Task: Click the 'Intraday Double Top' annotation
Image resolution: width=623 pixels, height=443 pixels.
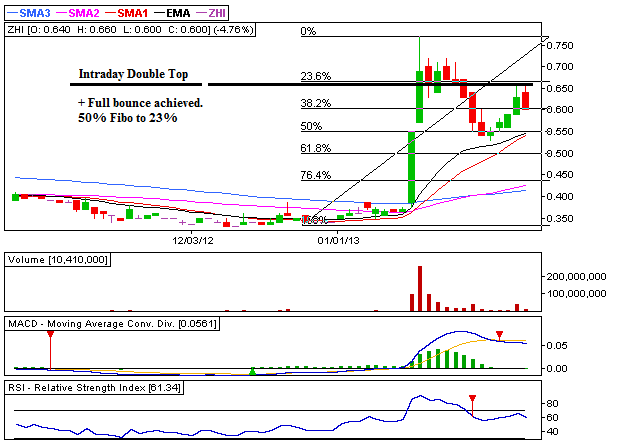Action: coord(133,74)
